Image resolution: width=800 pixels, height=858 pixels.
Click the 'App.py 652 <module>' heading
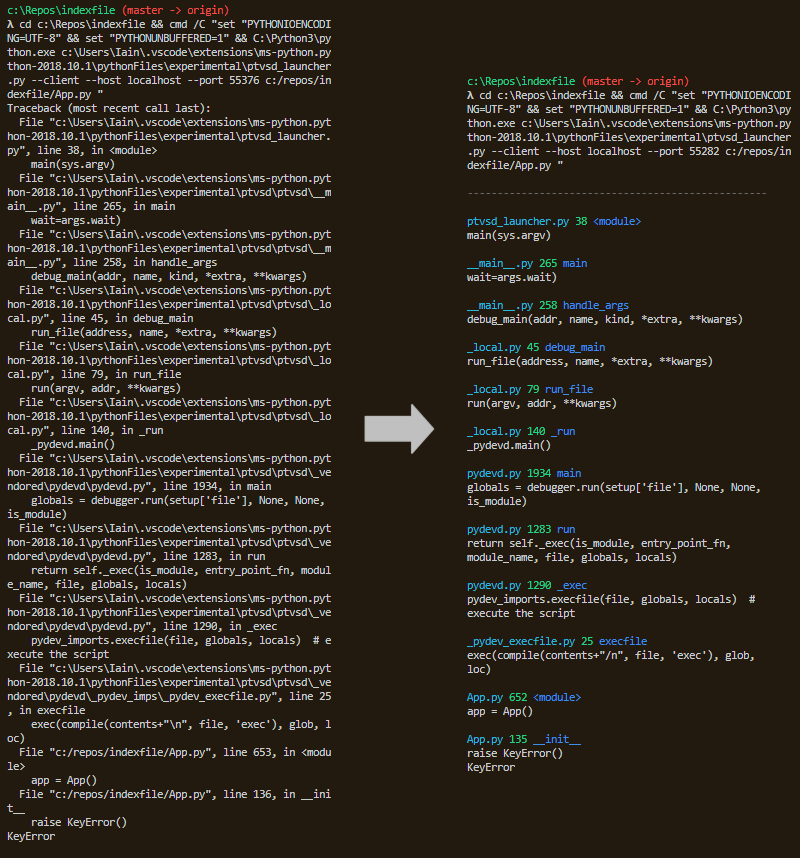click(x=524, y=697)
